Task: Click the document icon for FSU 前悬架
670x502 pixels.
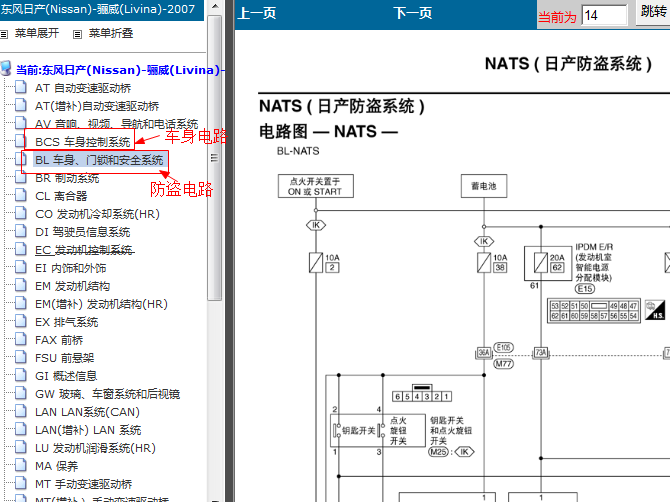Action: tap(21, 357)
